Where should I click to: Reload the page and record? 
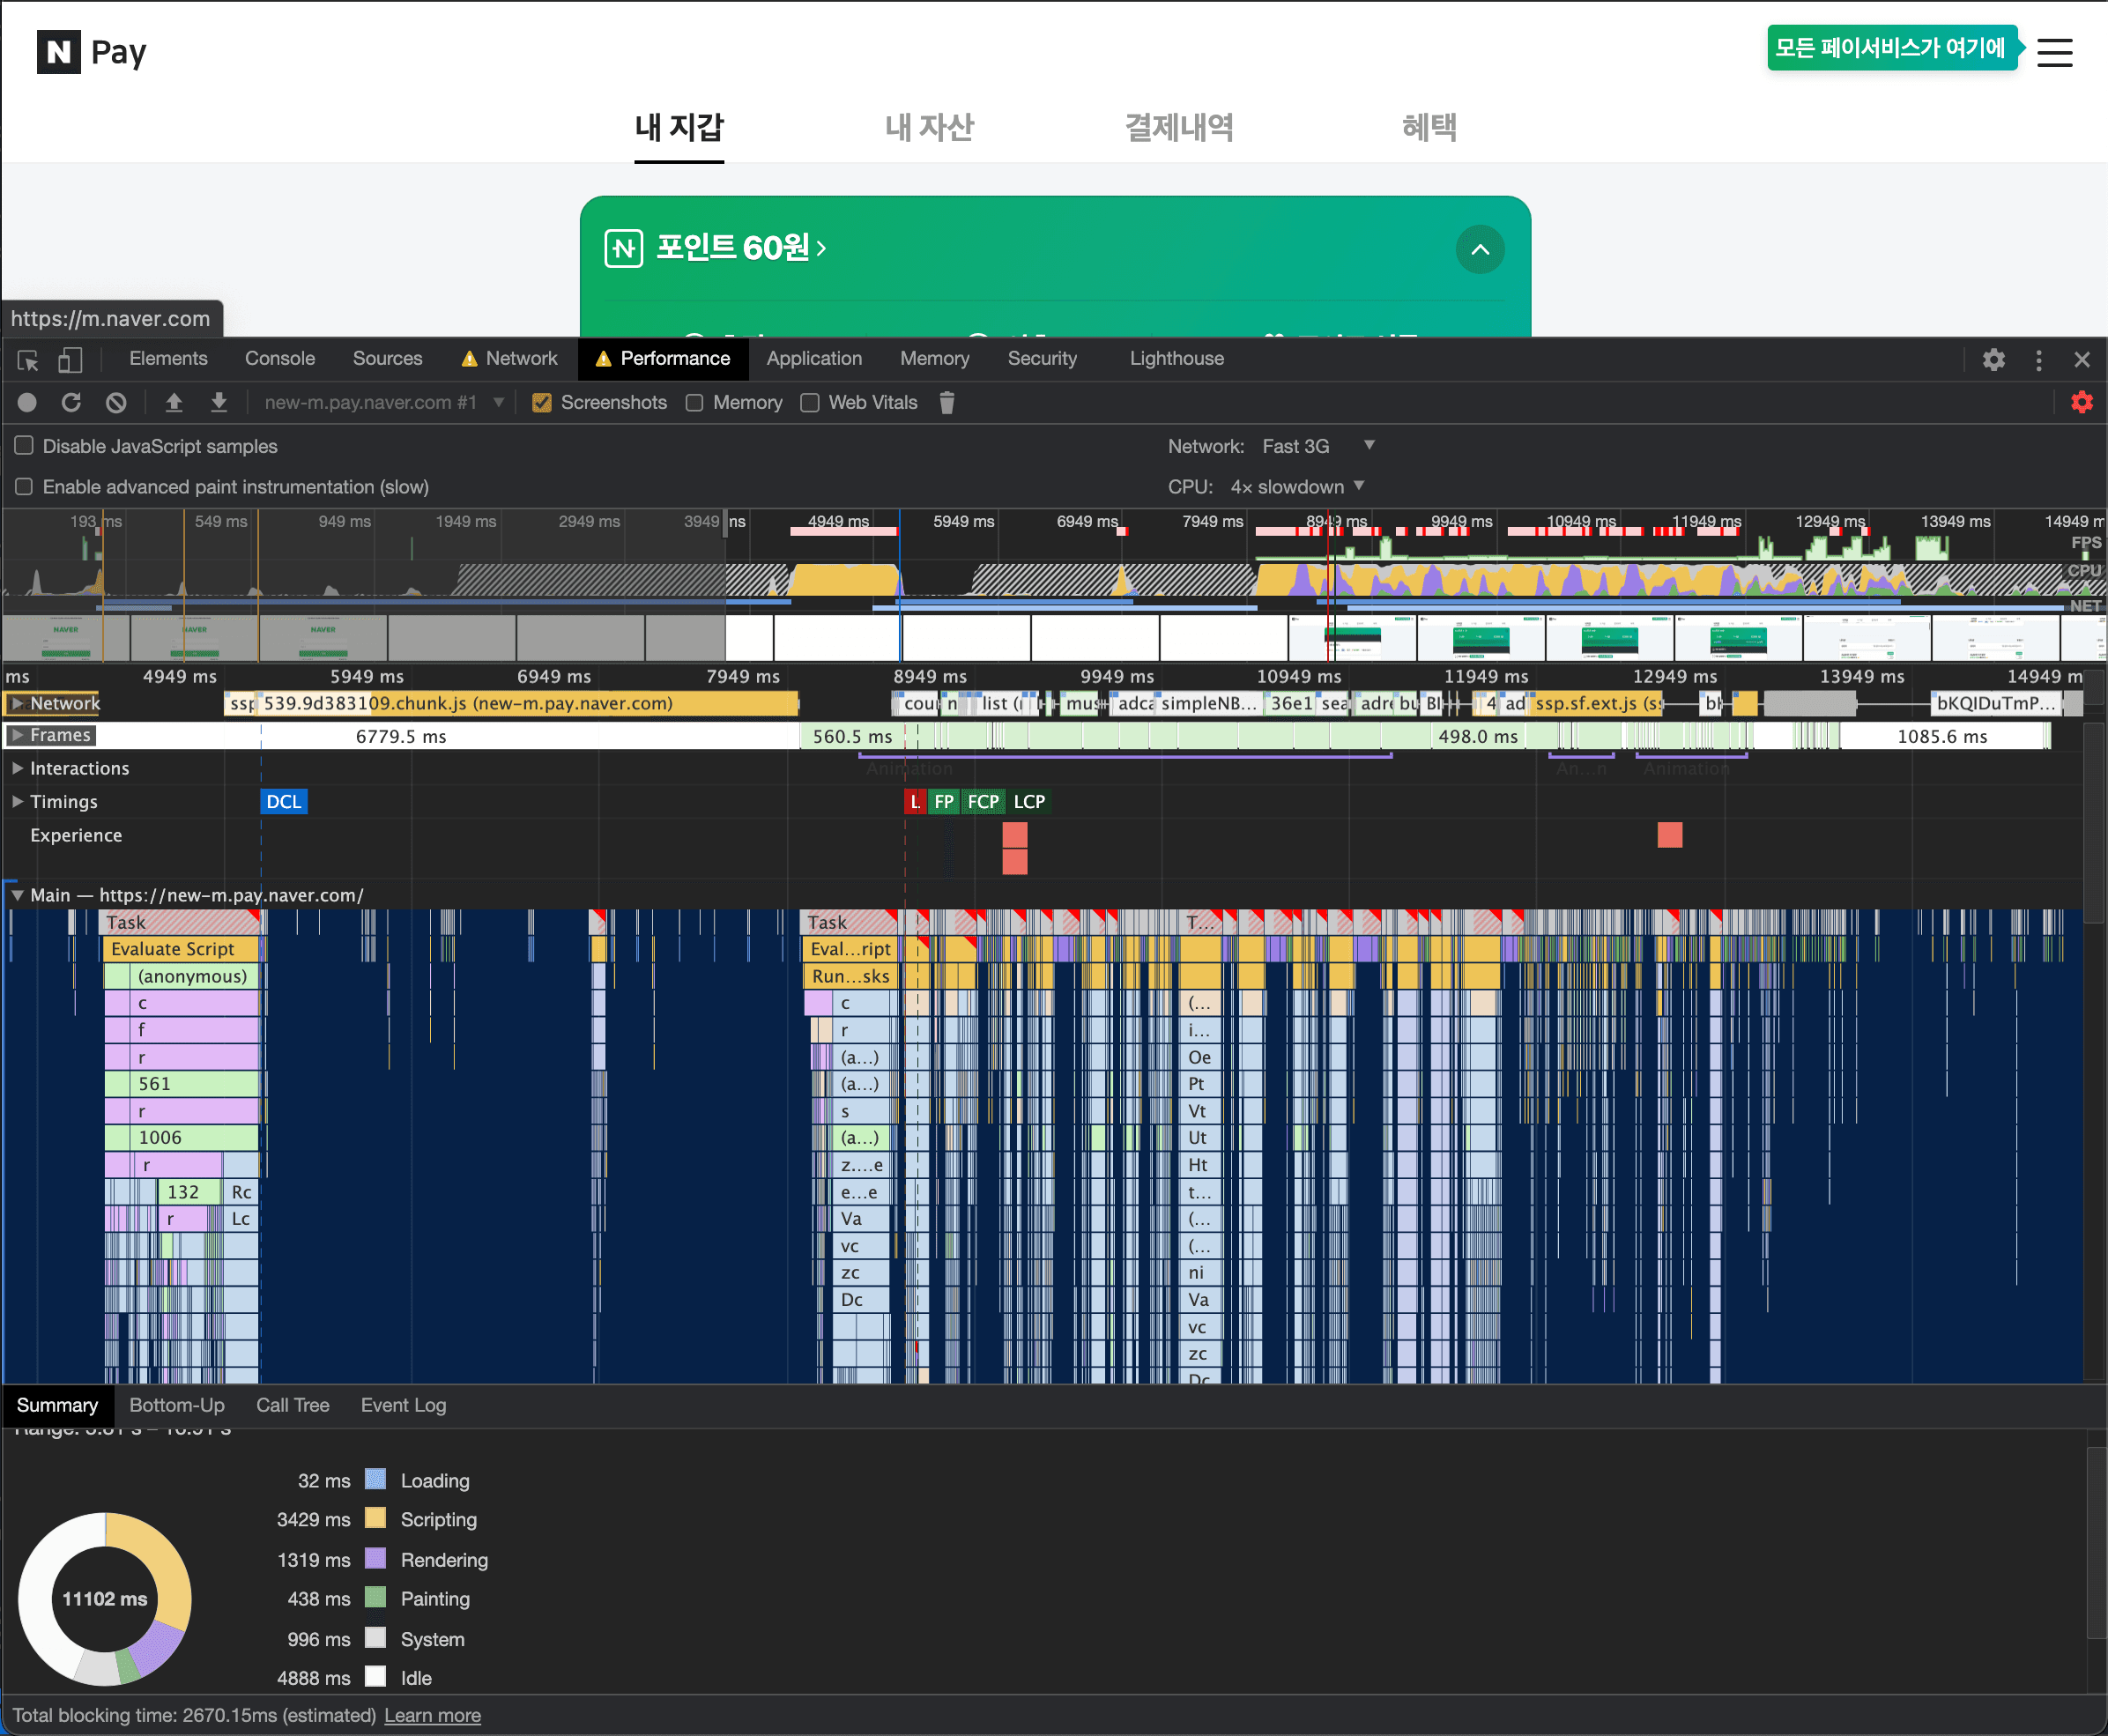coord(71,402)
